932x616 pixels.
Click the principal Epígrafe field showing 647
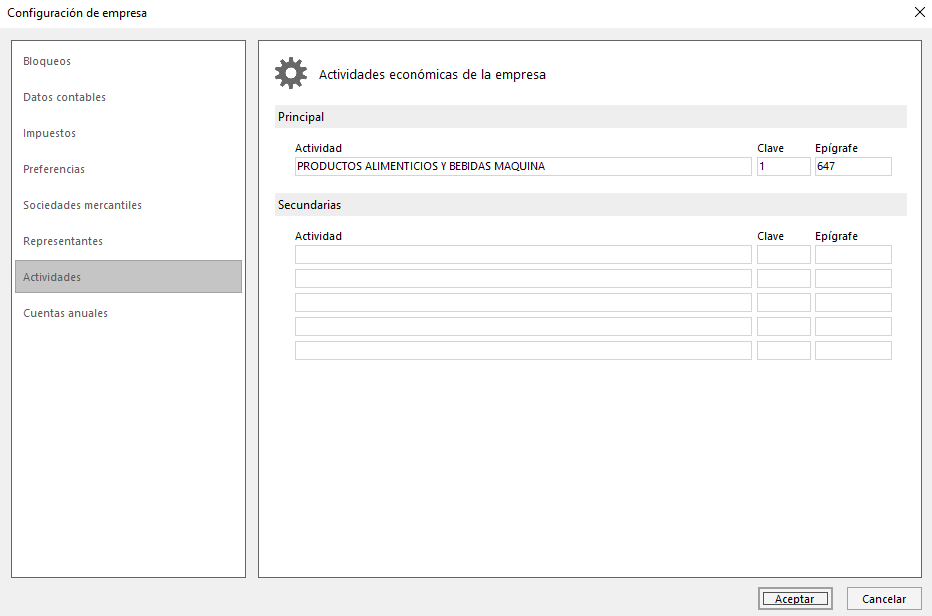point(853,166)
